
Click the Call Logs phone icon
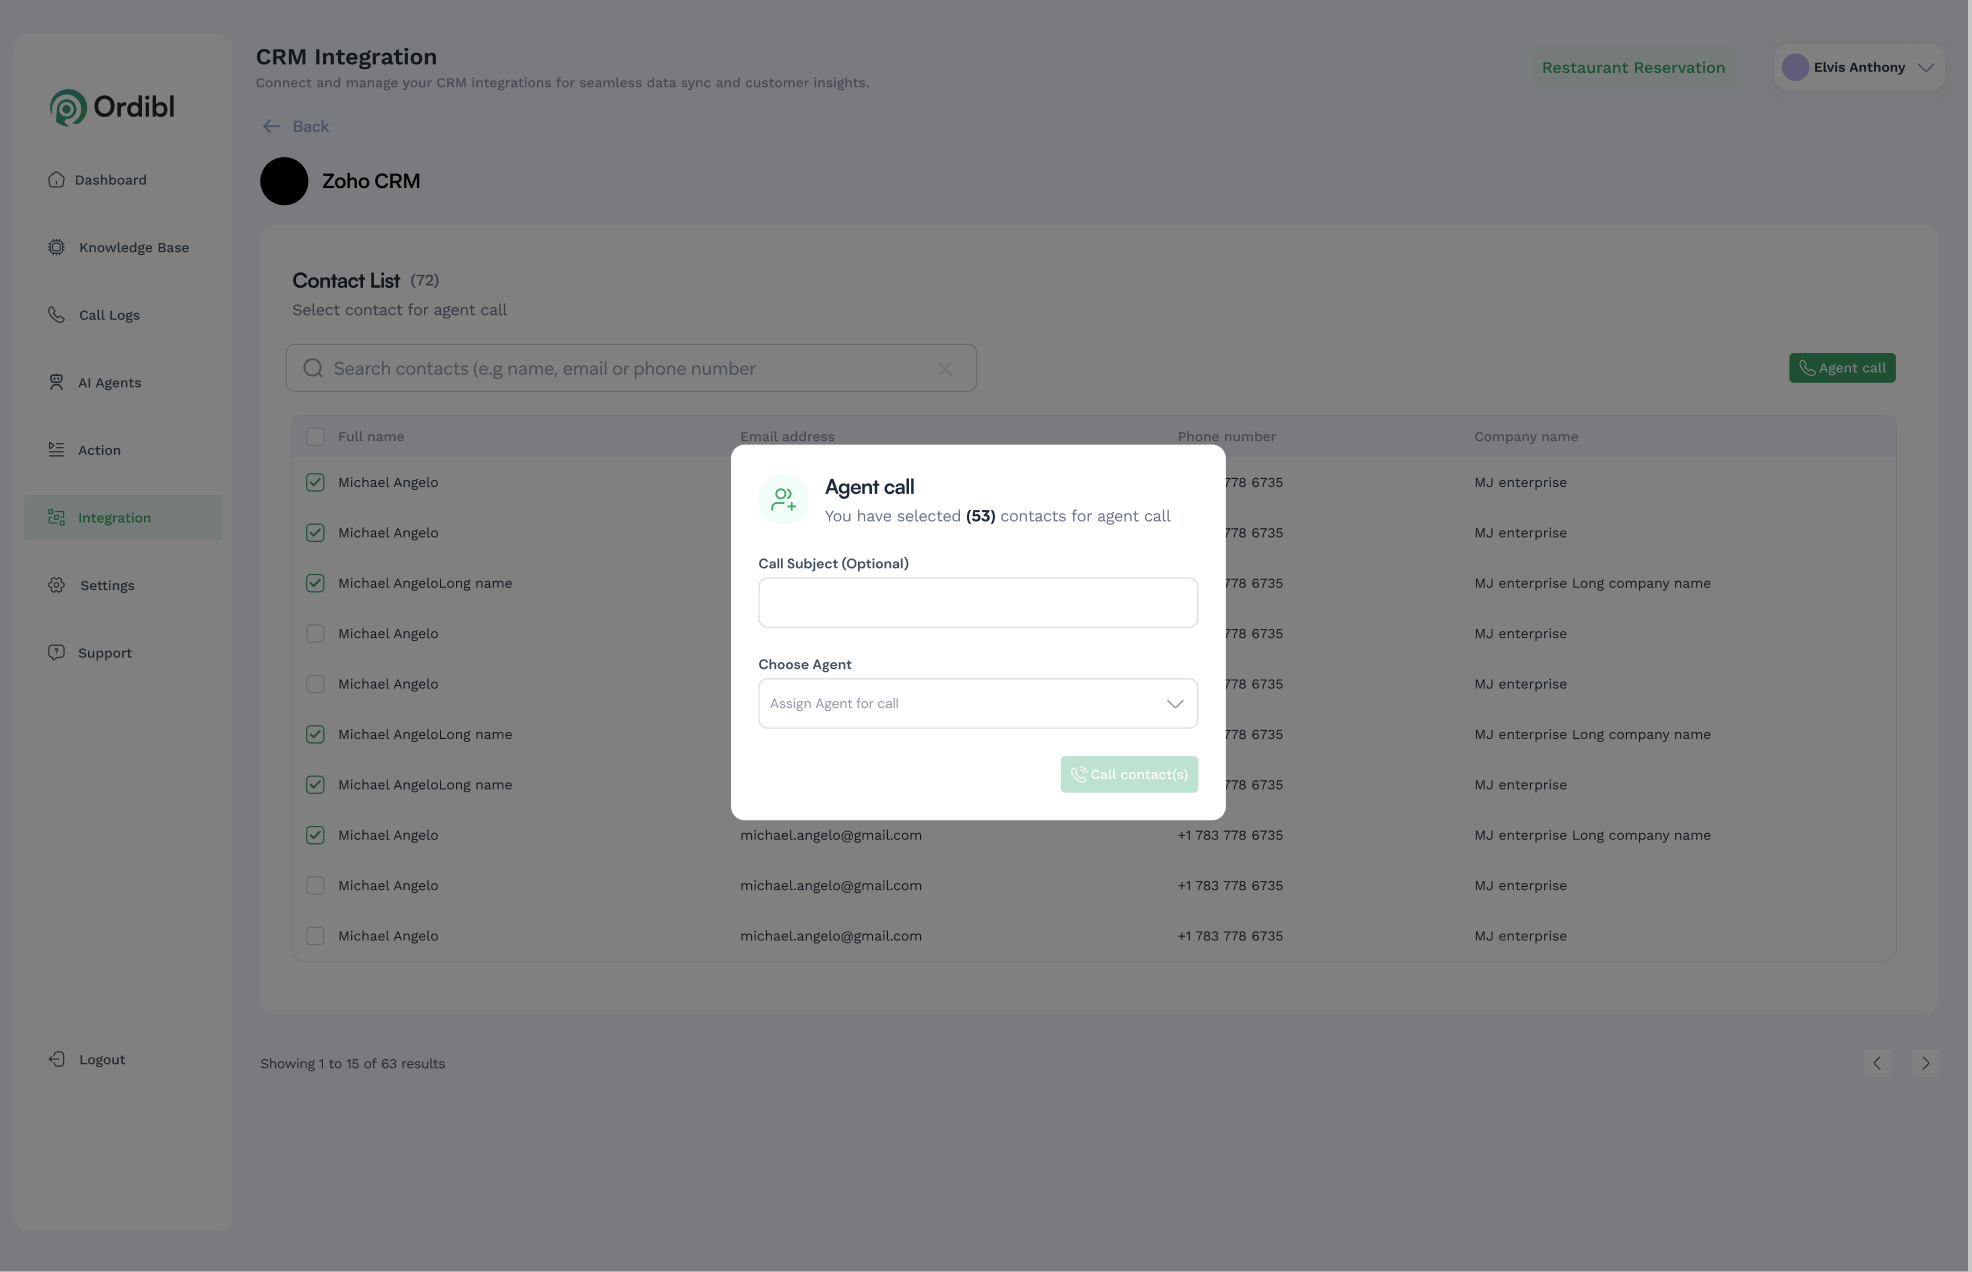point(56,315)
